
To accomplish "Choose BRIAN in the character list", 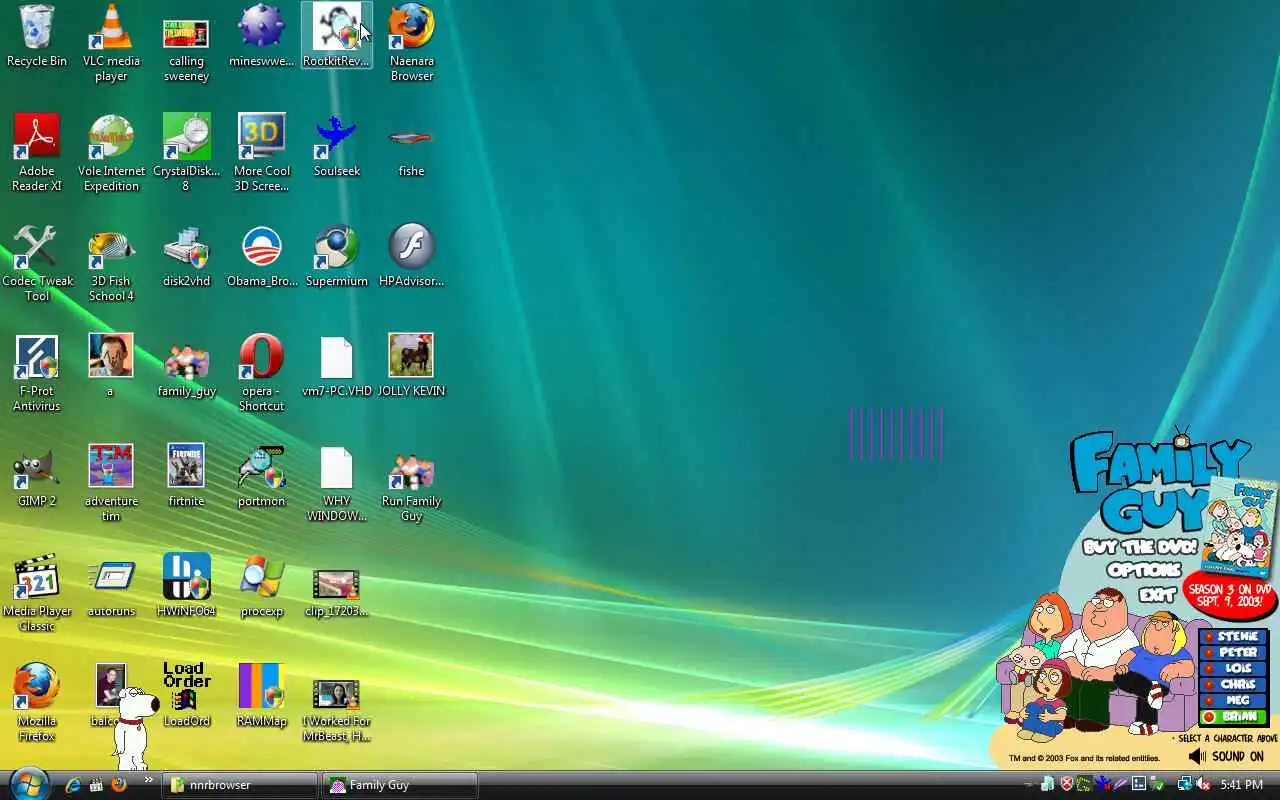I will point(1234,716).
